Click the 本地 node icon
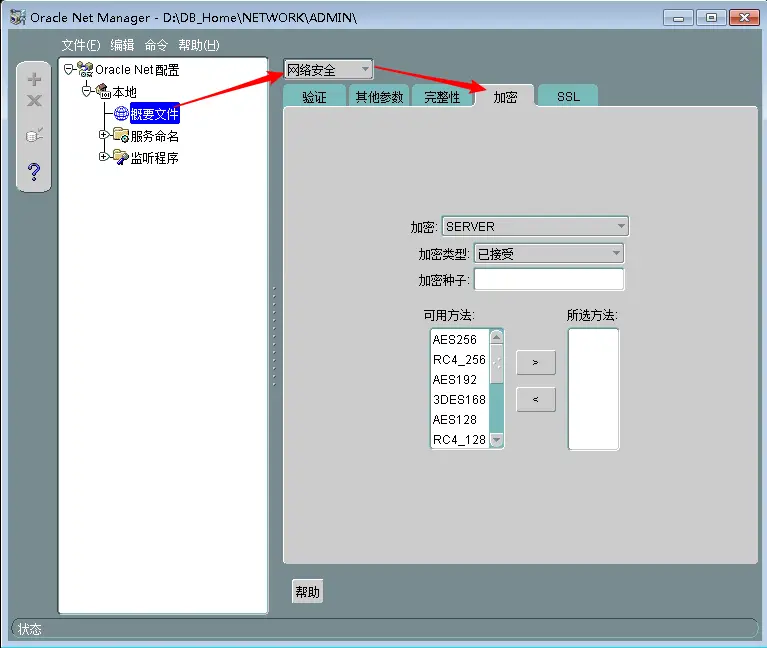Screen dimensions: 767x648 103,91
